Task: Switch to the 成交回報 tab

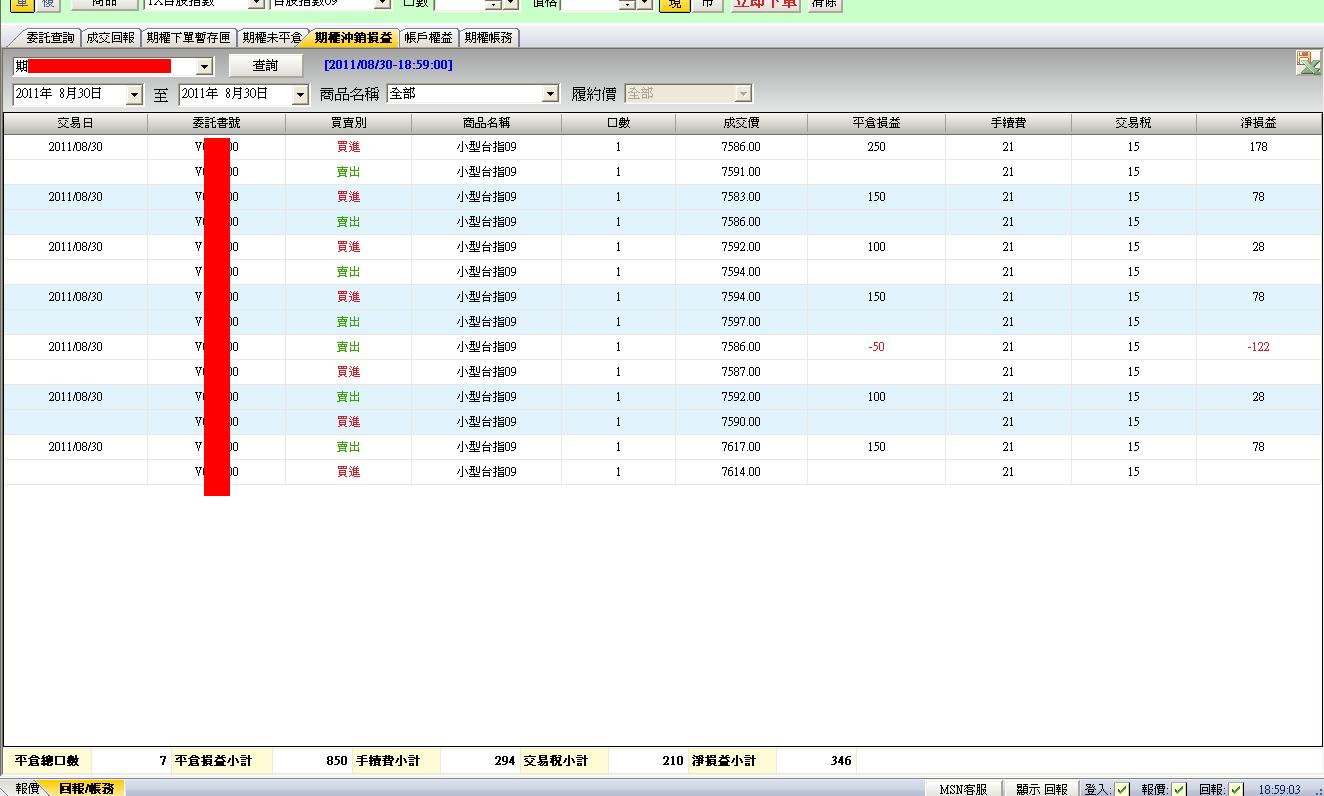Action: tap(110, 38)
